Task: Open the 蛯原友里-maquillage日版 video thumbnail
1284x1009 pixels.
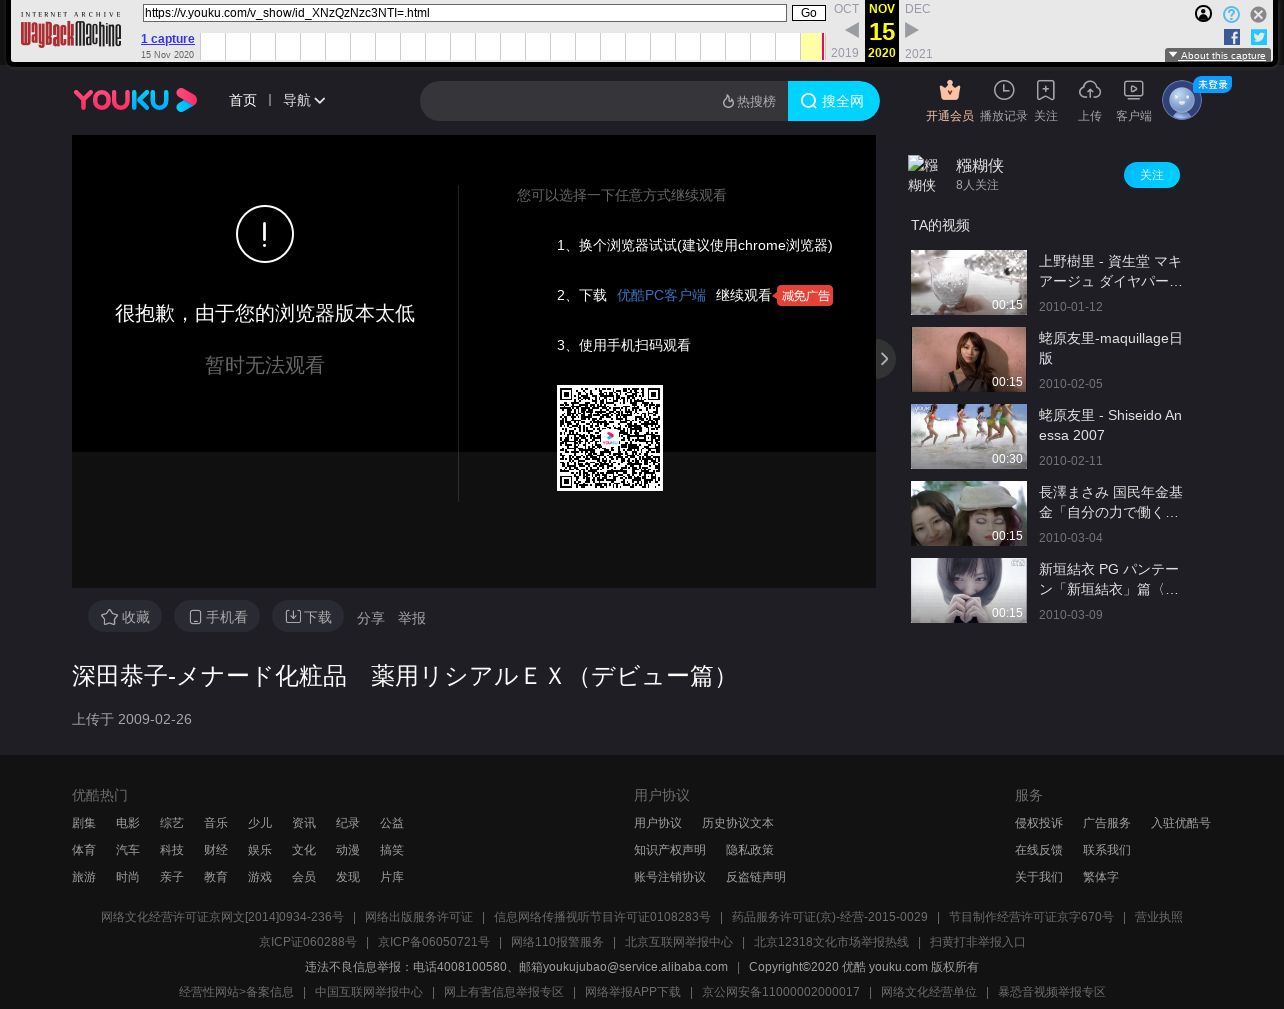Action: [x=969, y=360]
